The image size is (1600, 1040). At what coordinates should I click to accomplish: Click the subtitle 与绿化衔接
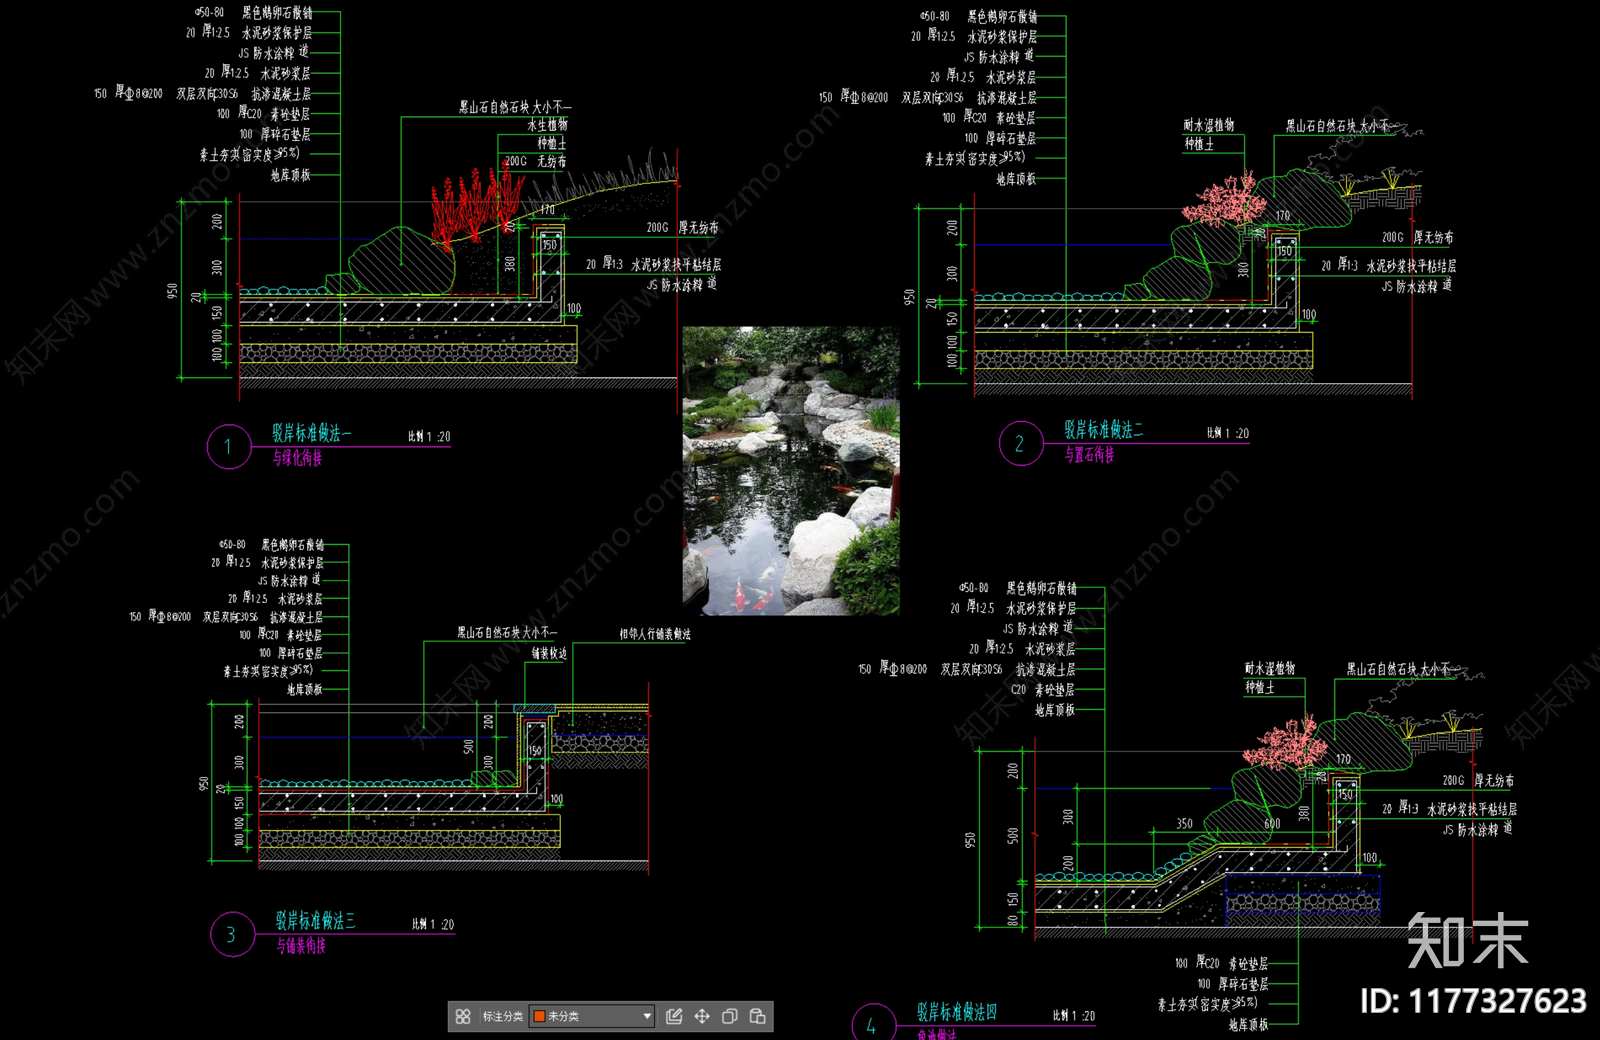click(297, 458)
